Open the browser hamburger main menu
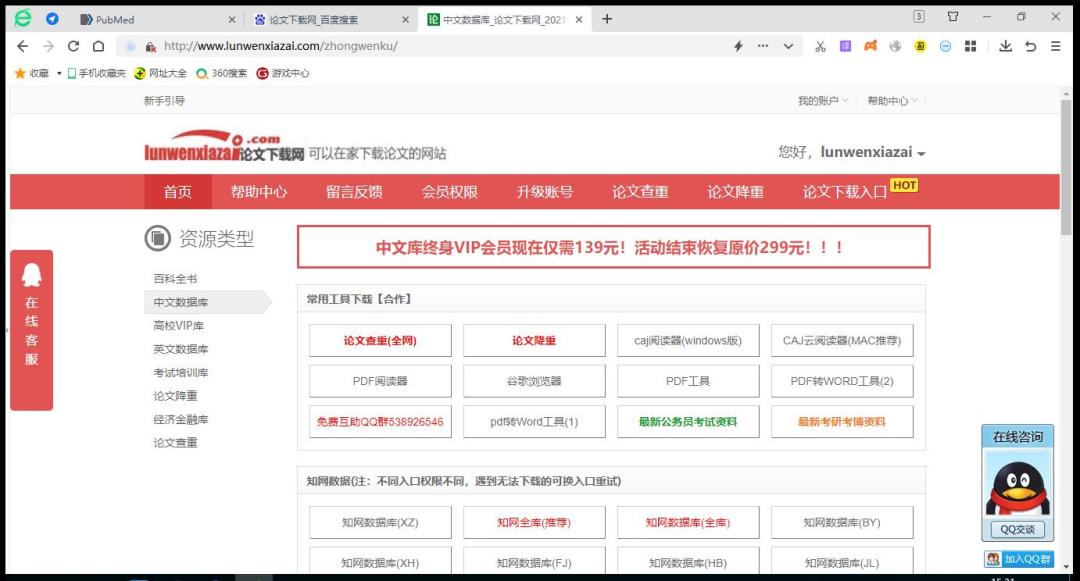The image size is (1080, 581). click(x=1055, y=46)
